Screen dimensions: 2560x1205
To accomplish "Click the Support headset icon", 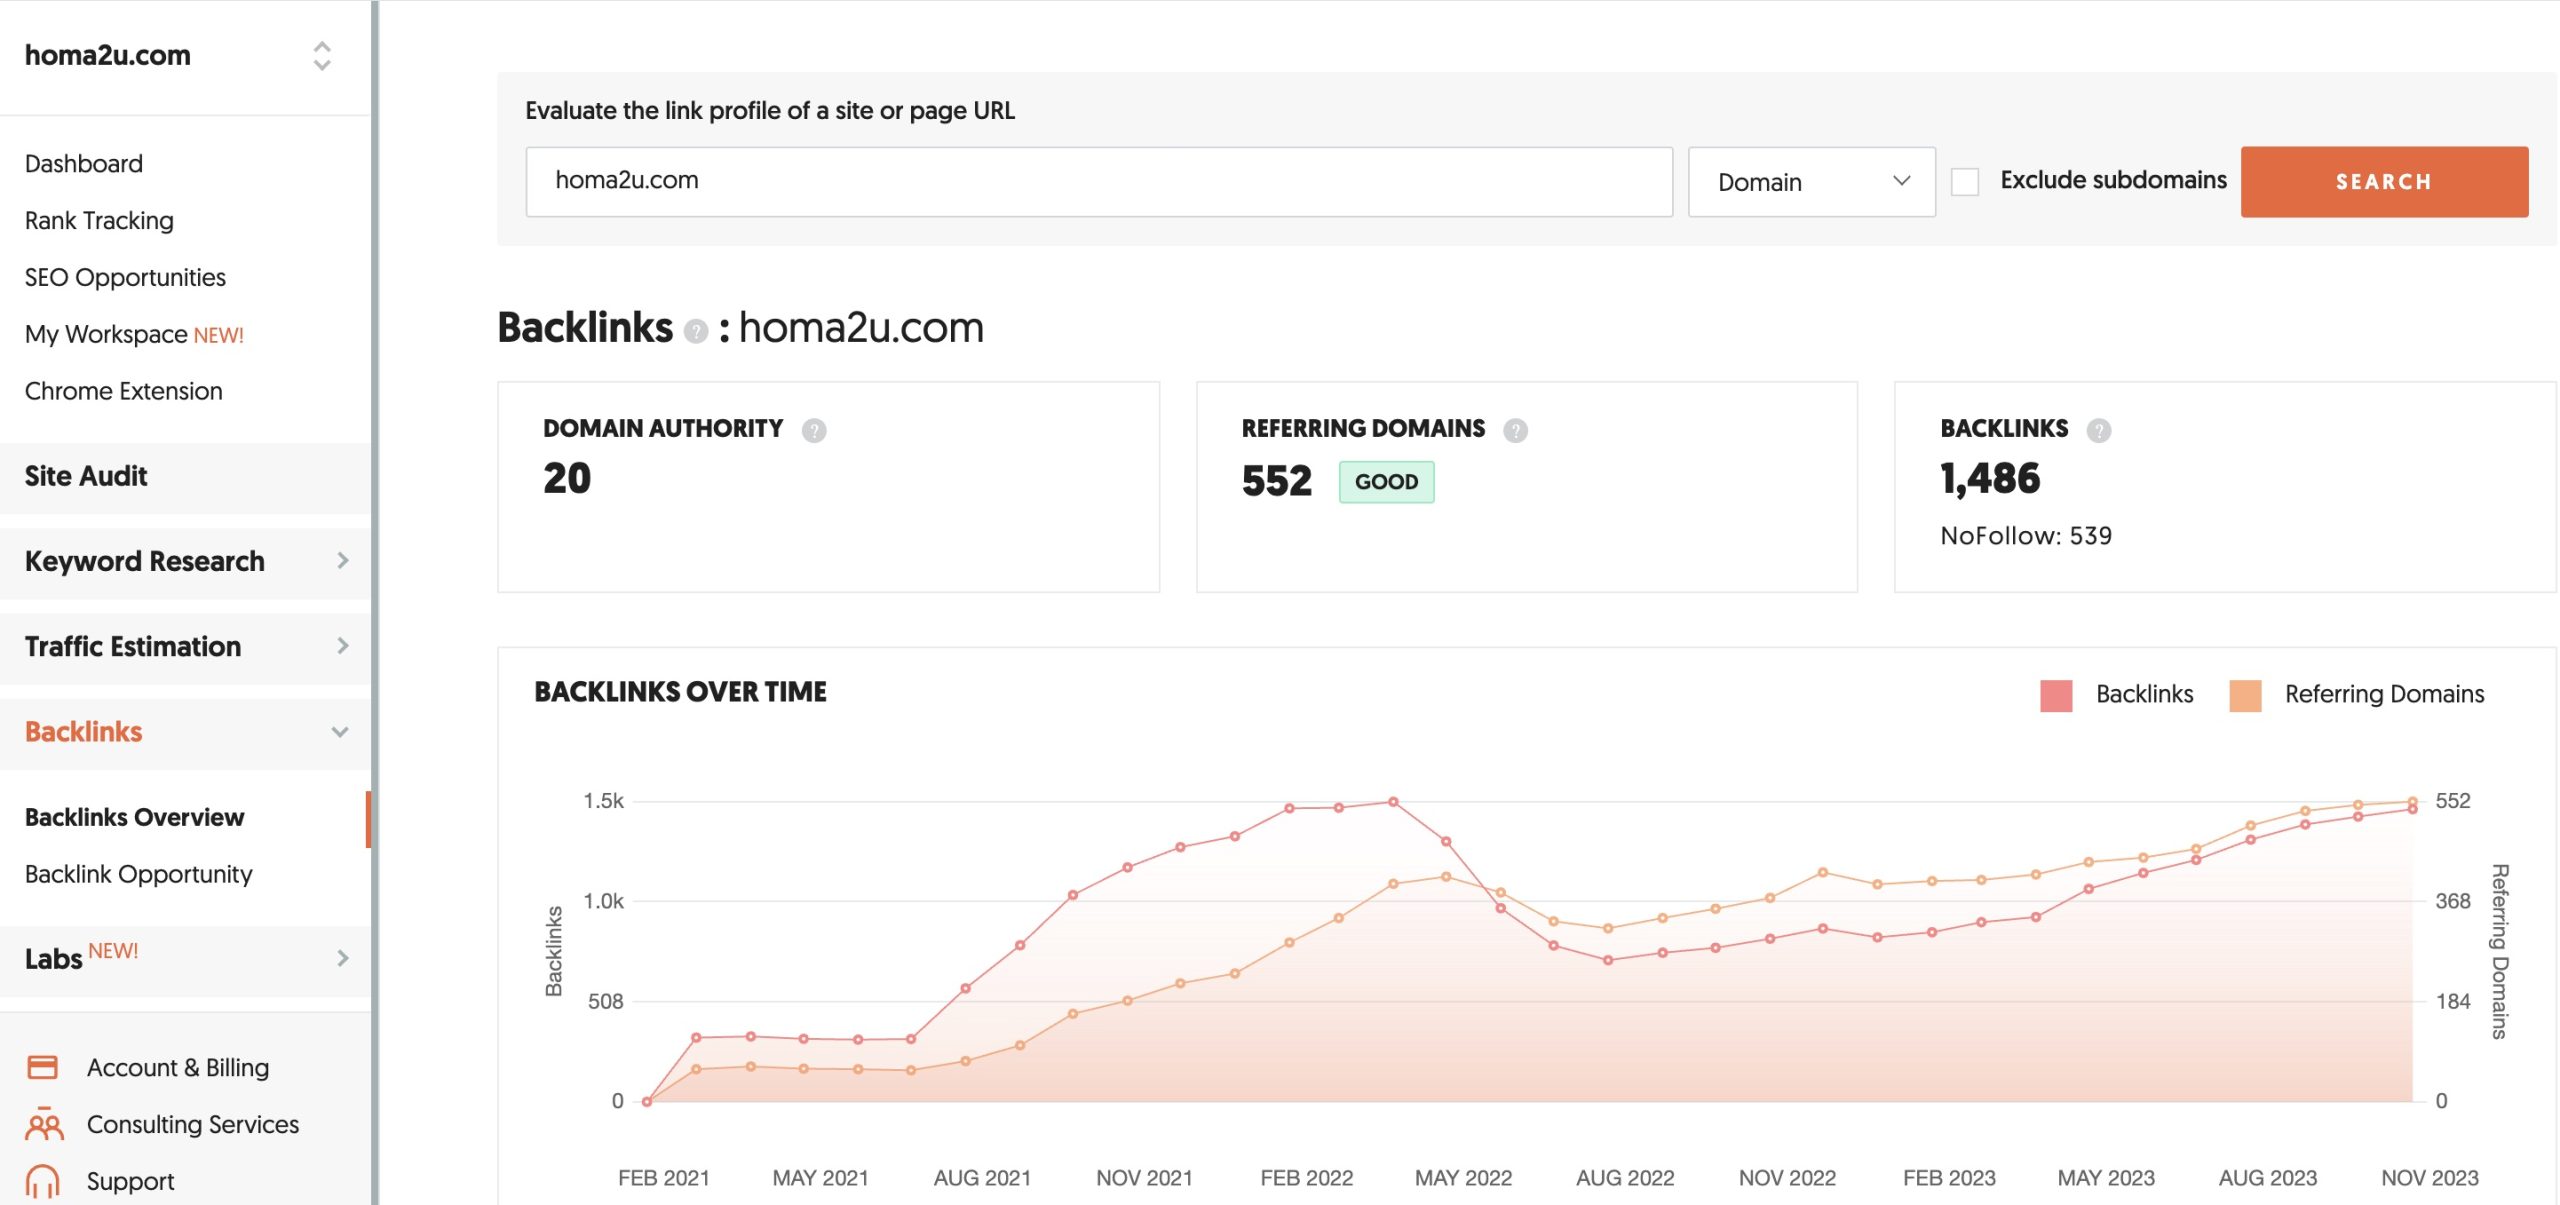I will pyautogui.click(x=42, y=1181).
